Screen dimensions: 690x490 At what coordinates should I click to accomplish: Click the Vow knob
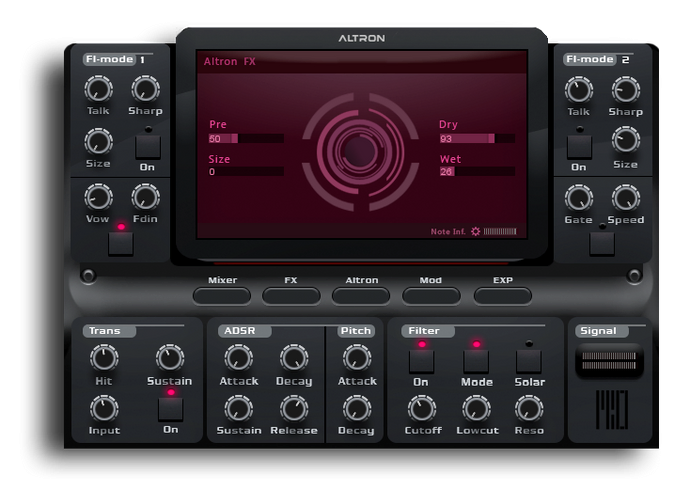pyautogui.click(x=99, y=197)
